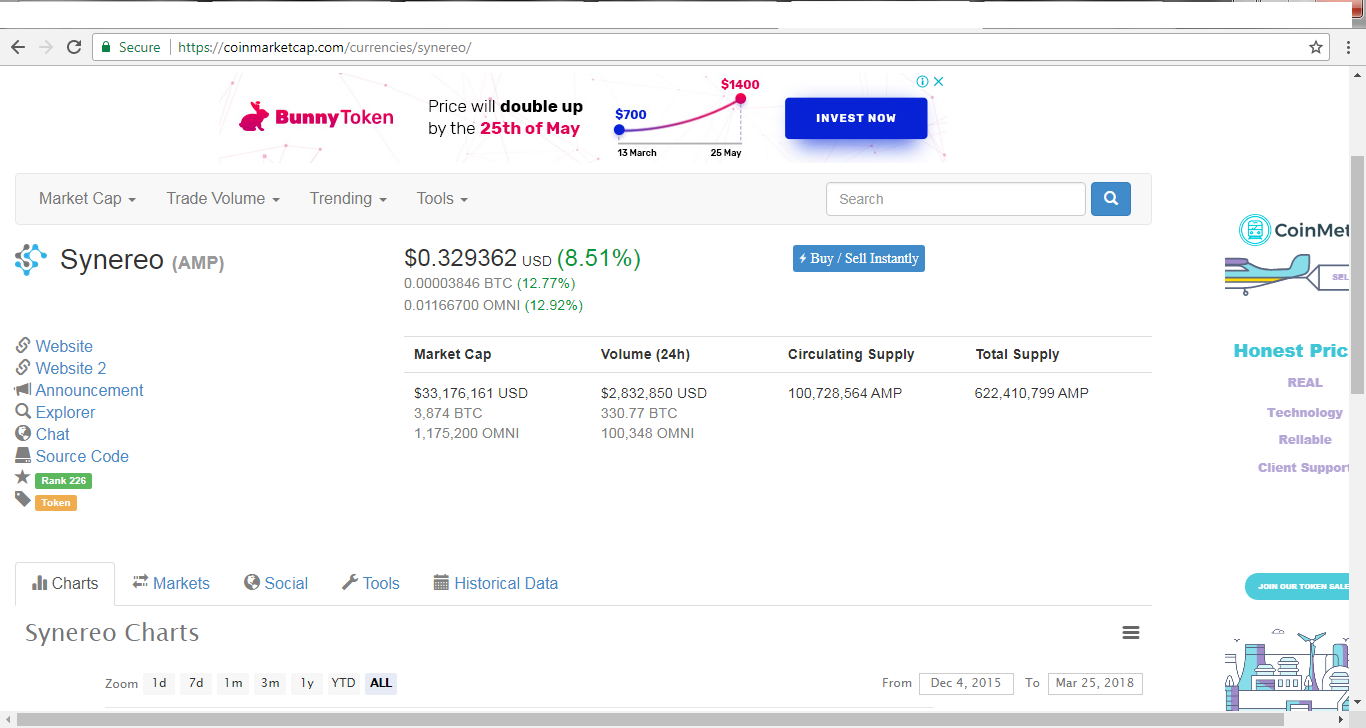Viewport: 1366px width, 728px height.
Task: Close the Bunny Token ad
Action: point(938,82)
